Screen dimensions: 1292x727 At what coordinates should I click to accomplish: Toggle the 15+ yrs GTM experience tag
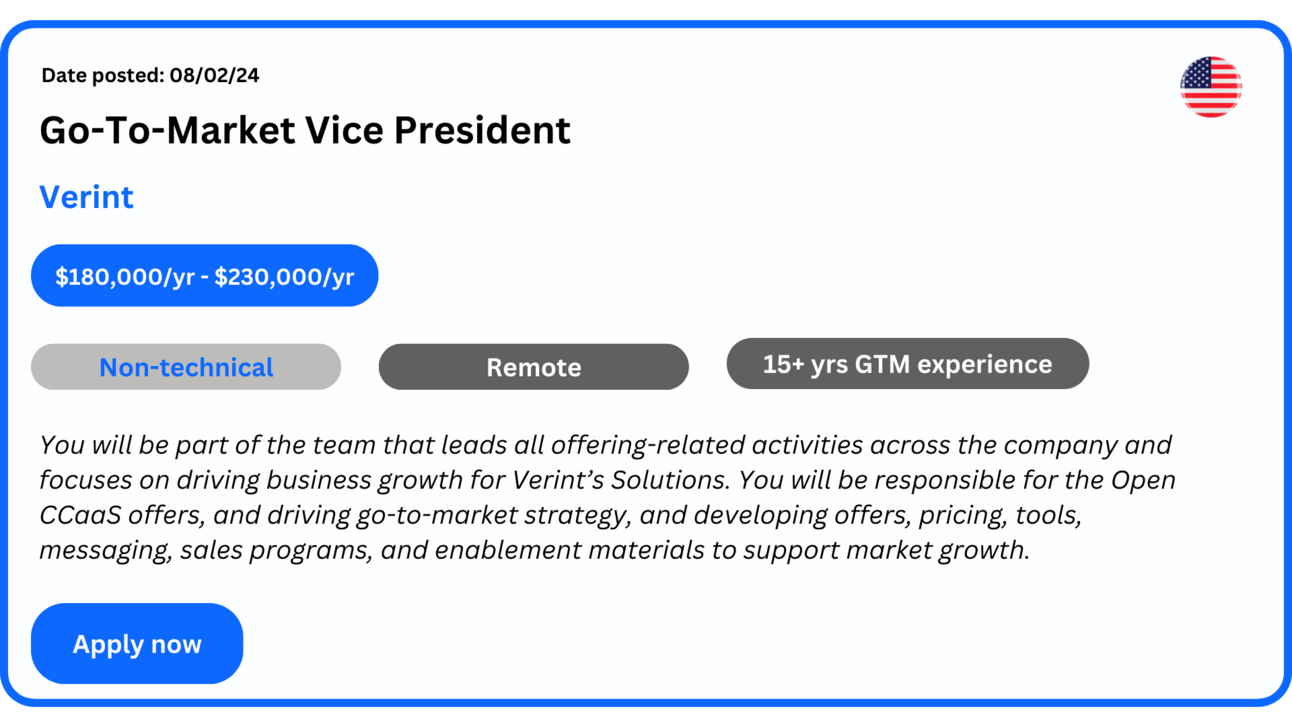[x=907, y=364]
